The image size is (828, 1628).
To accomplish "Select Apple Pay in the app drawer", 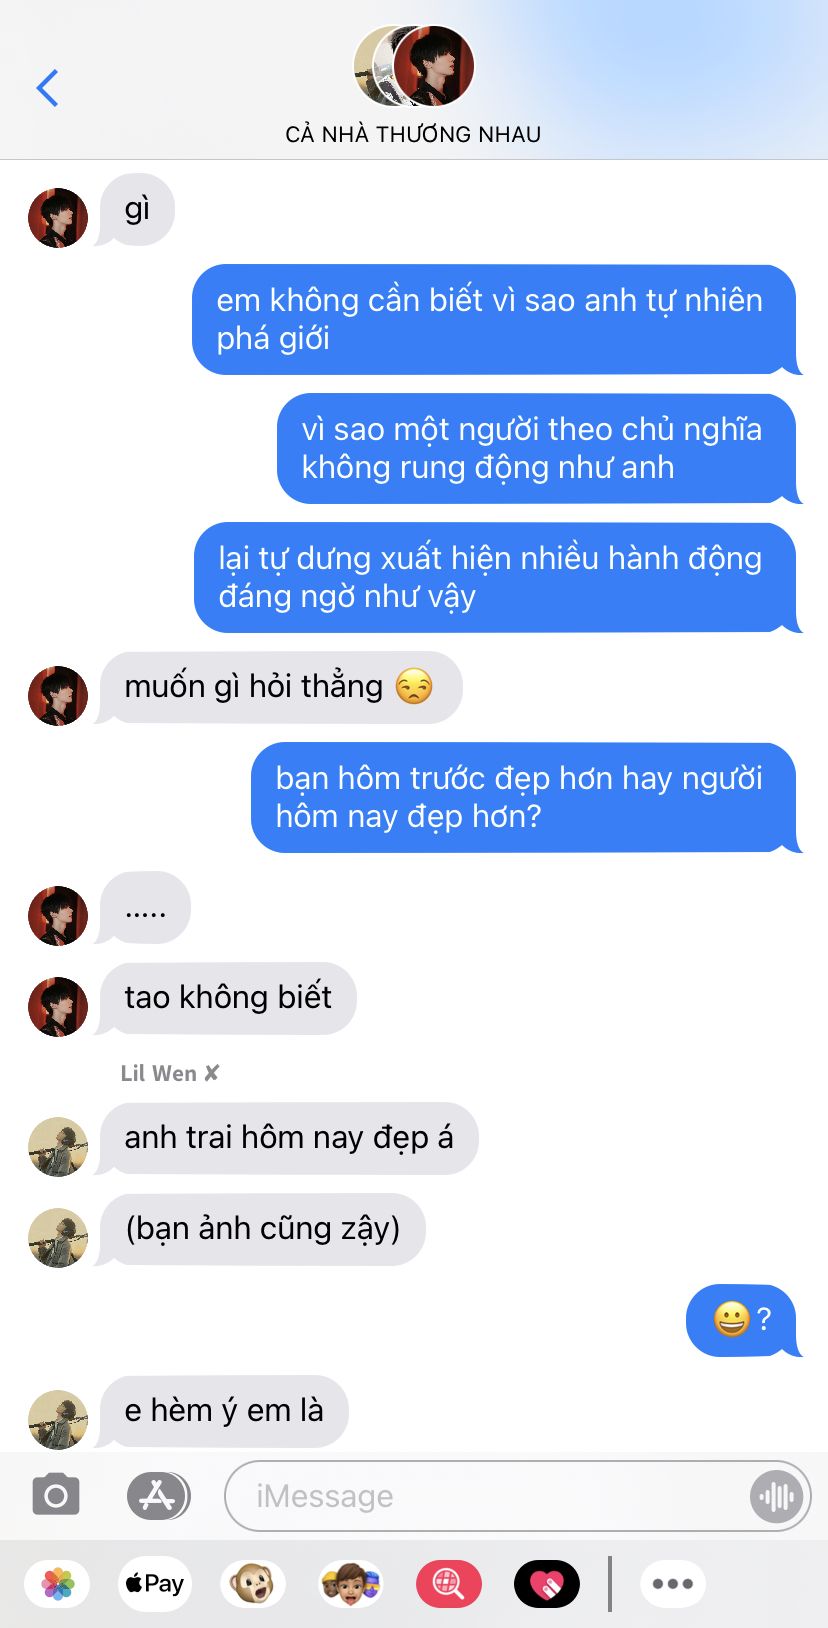I will click(155, 1584).
